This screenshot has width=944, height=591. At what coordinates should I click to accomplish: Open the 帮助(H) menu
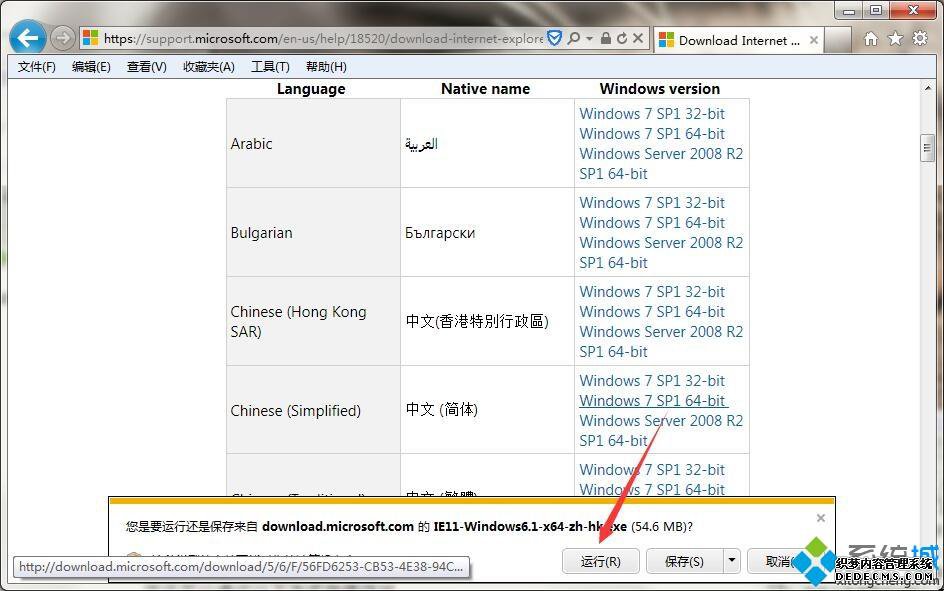pos(326,67)
